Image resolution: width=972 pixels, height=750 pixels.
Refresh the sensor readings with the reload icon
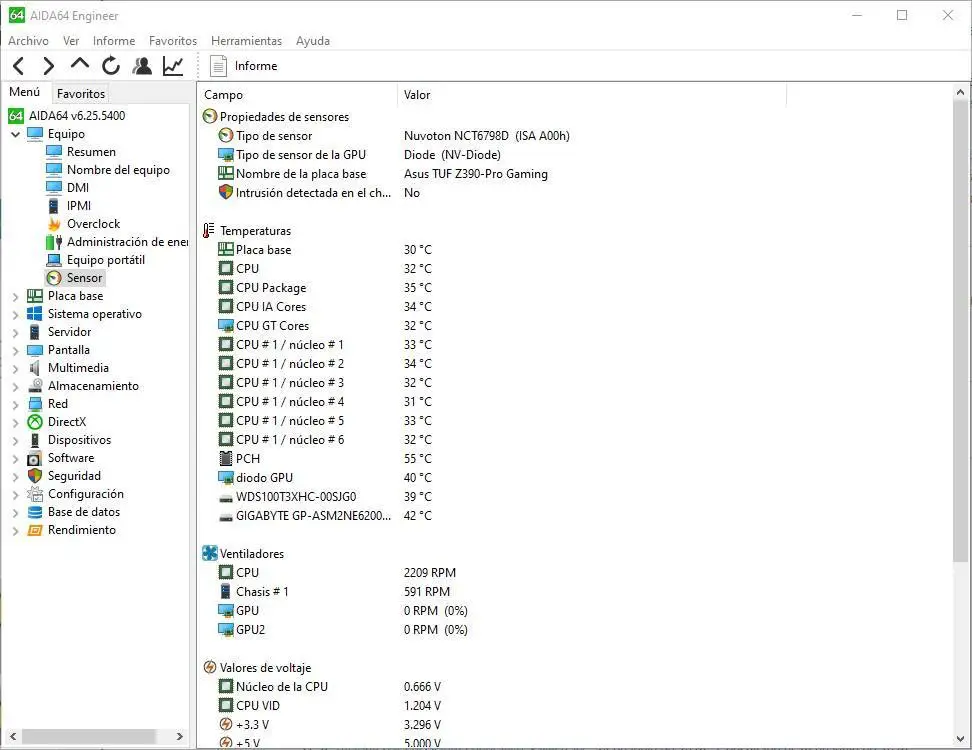(111, 66)
